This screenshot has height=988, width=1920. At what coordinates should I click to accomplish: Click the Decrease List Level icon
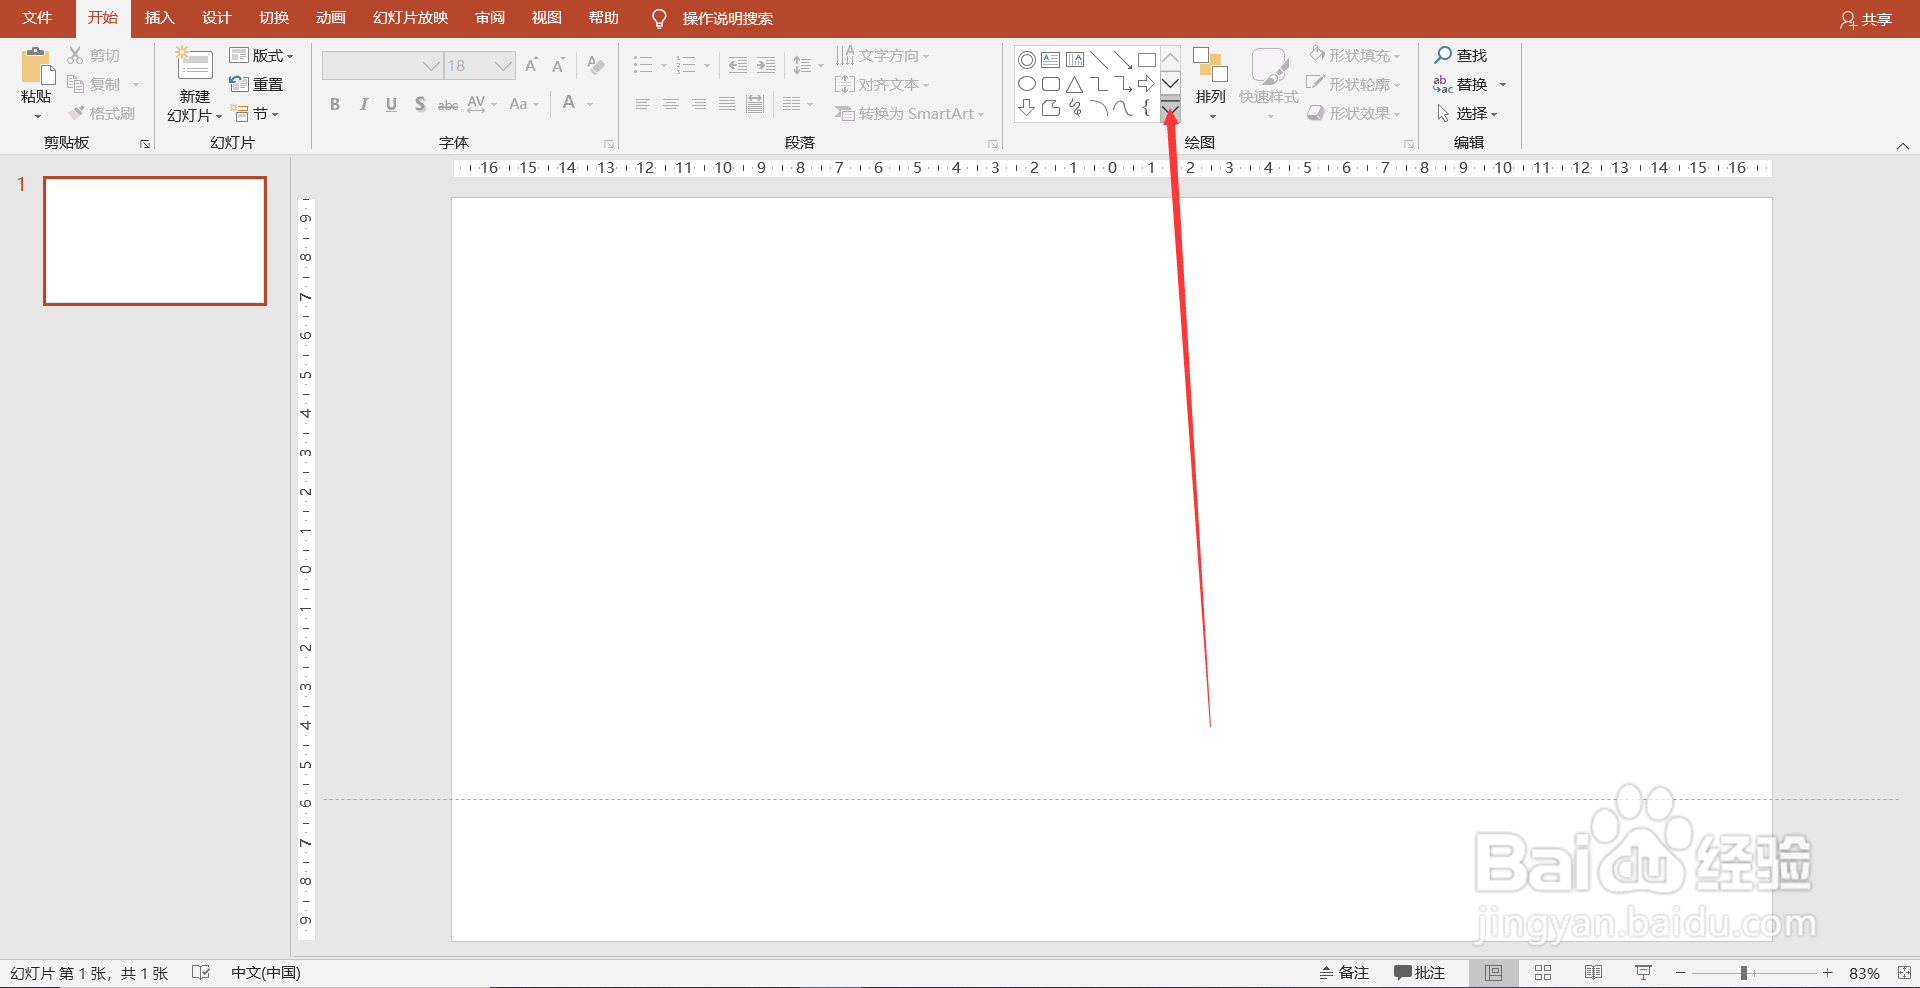pos(738,65)
